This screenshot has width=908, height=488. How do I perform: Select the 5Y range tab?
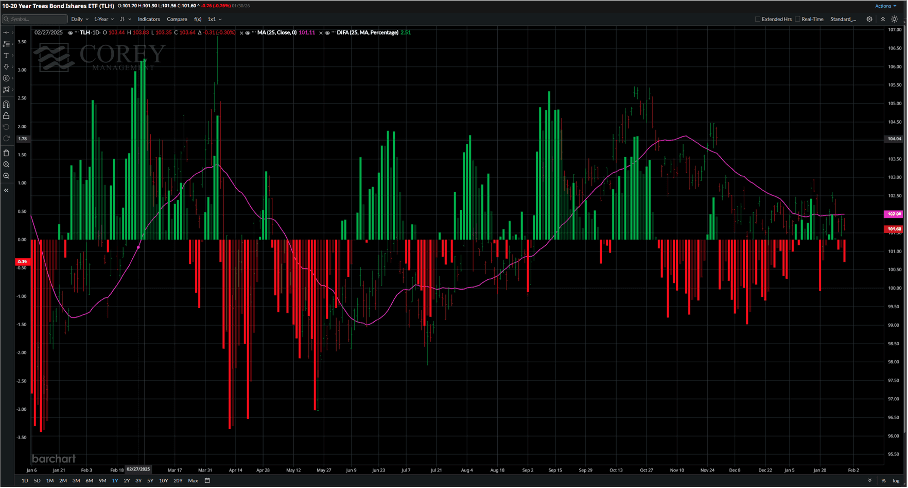click(150, 480)
